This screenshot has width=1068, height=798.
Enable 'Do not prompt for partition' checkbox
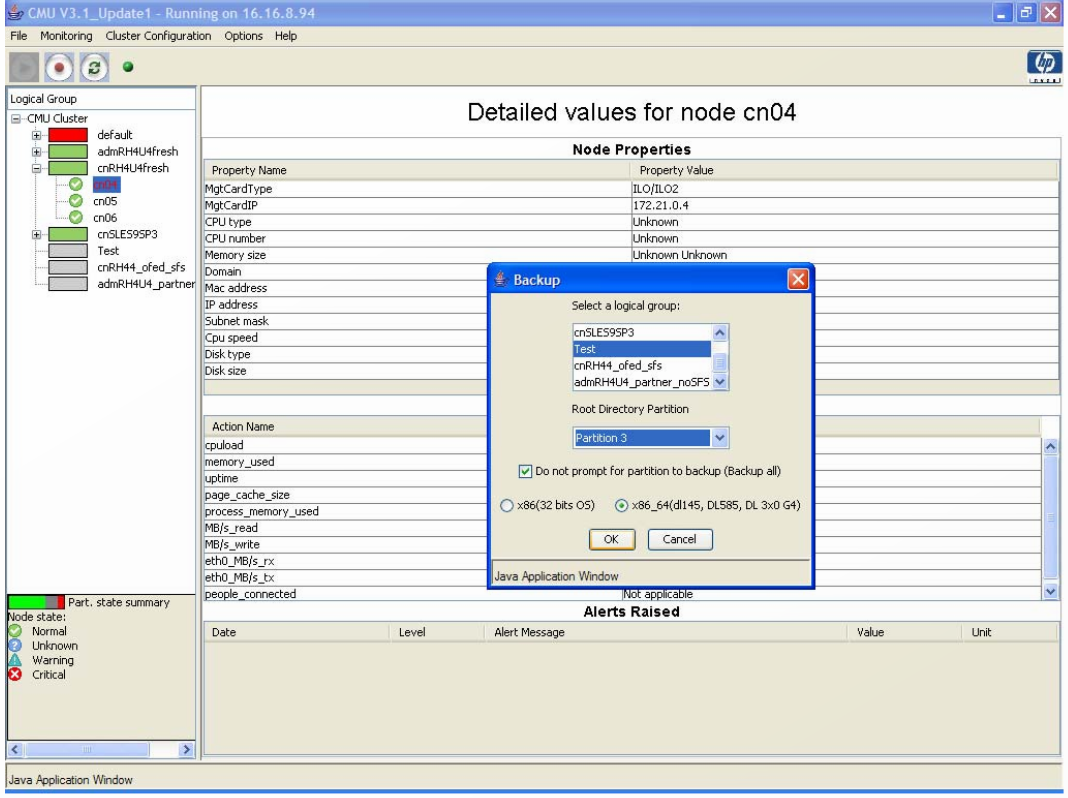[525, 471]
